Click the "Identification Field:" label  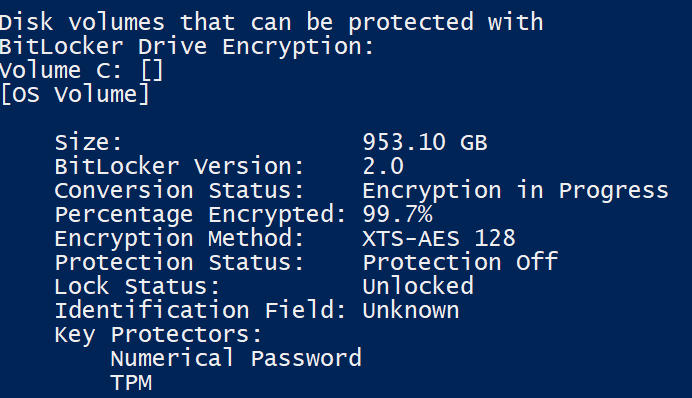click(201, 310)
